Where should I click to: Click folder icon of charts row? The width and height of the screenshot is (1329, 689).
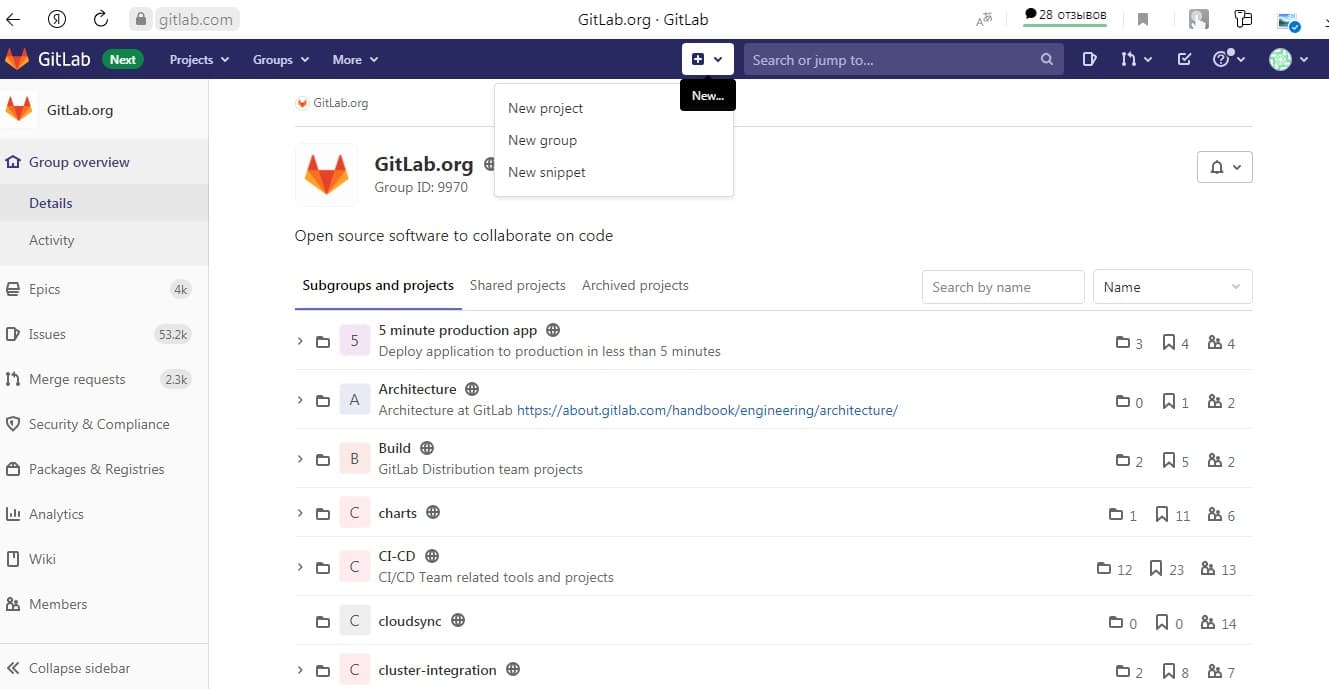pyautogui.click(x=322, y=514)
